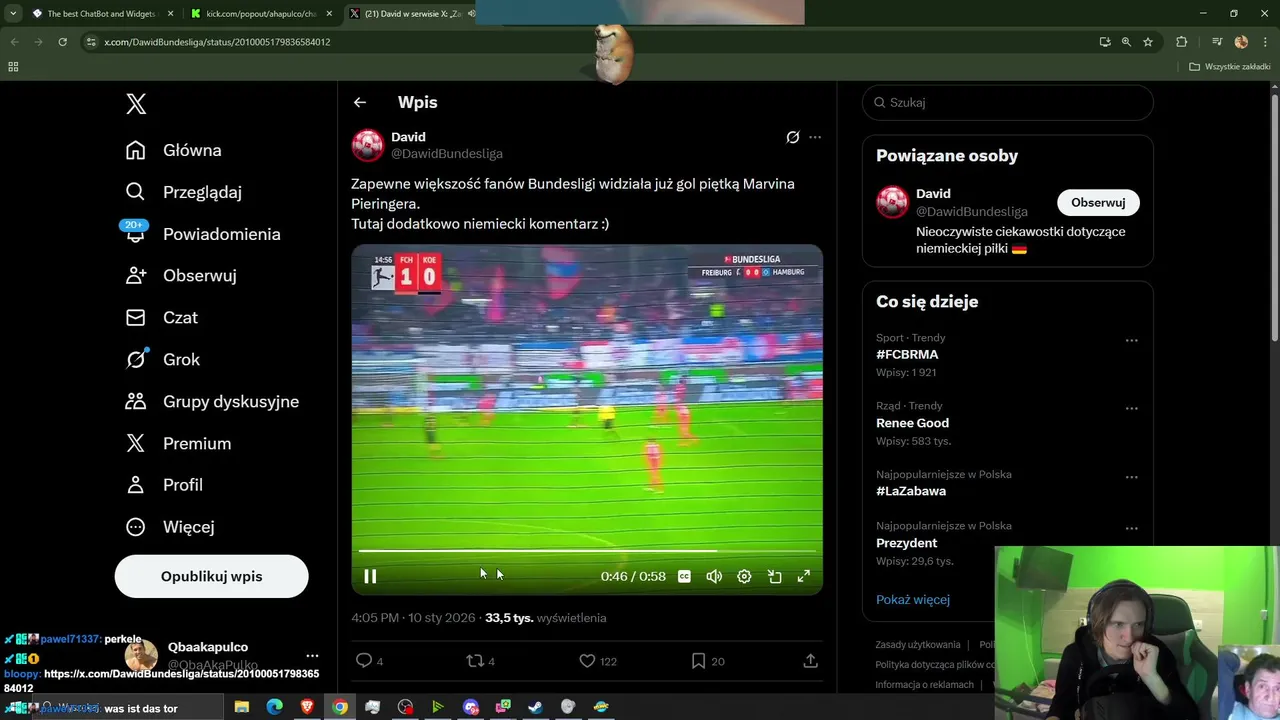
Task: Expand the Więcej menu
Action: pos(170,526)
